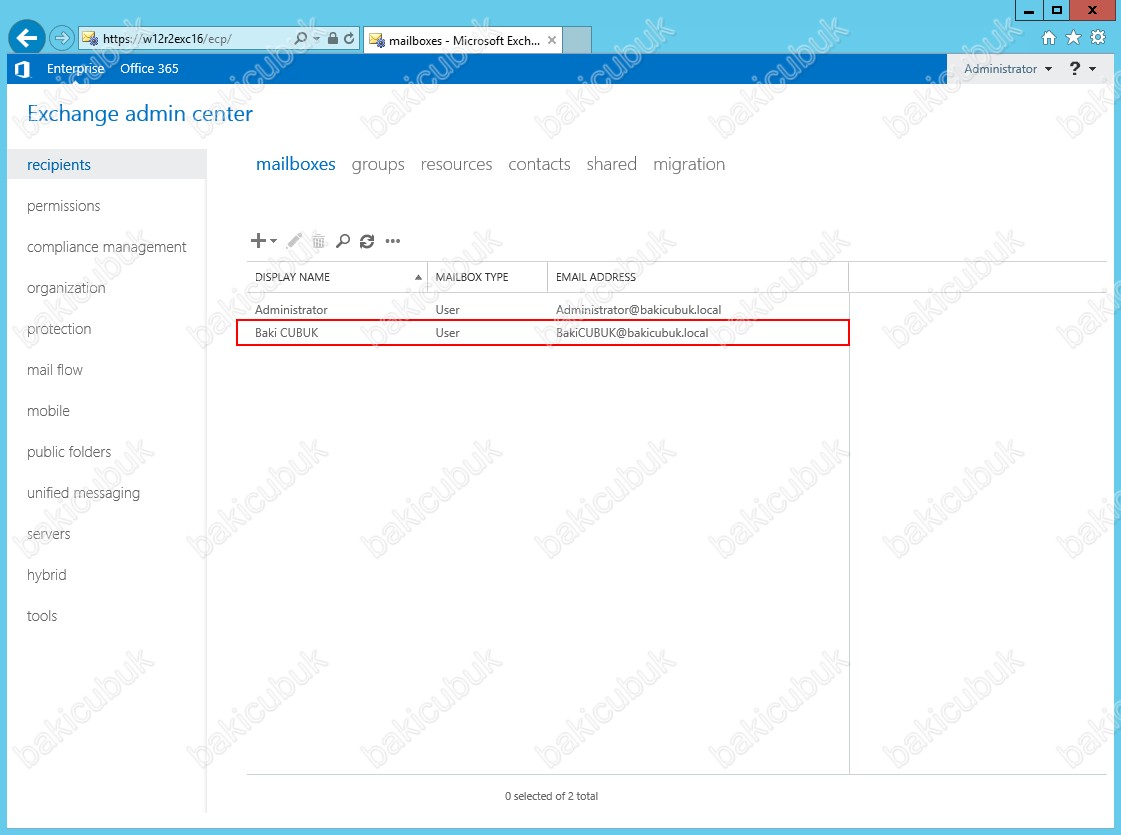Click the refresh icon in mailbox toolbar
The height and width of the screenshot is (835, 1121).
(x=367, y=241)
